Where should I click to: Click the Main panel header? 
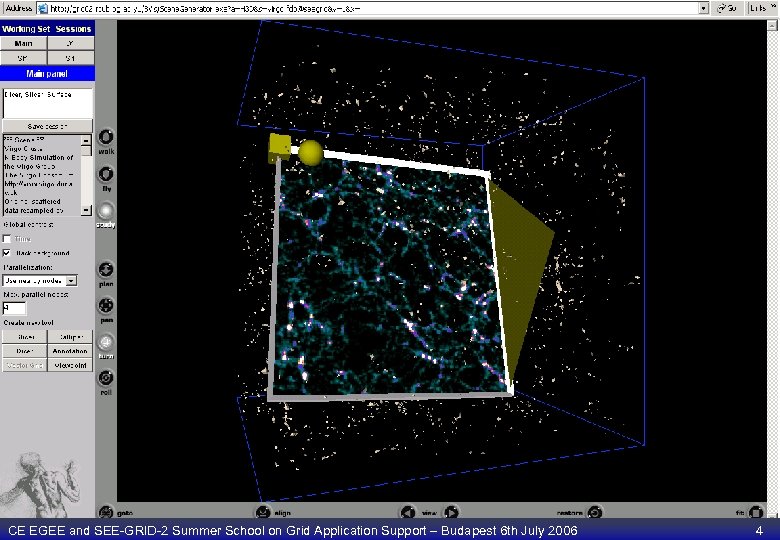point(47,74)
